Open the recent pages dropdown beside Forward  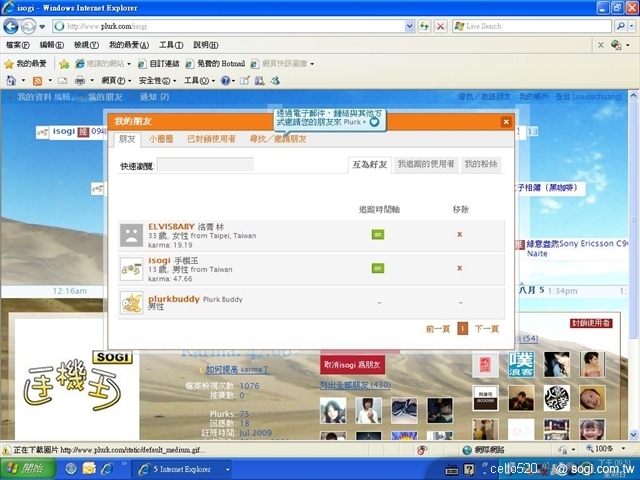pyautogui.click(x=42, y=27)
